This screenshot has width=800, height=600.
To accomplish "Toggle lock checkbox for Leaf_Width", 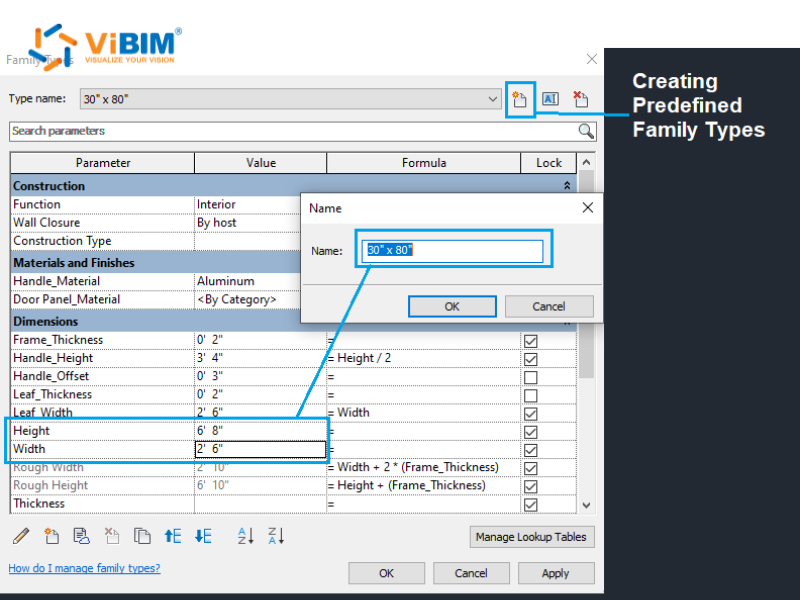I will coord(531,414).
